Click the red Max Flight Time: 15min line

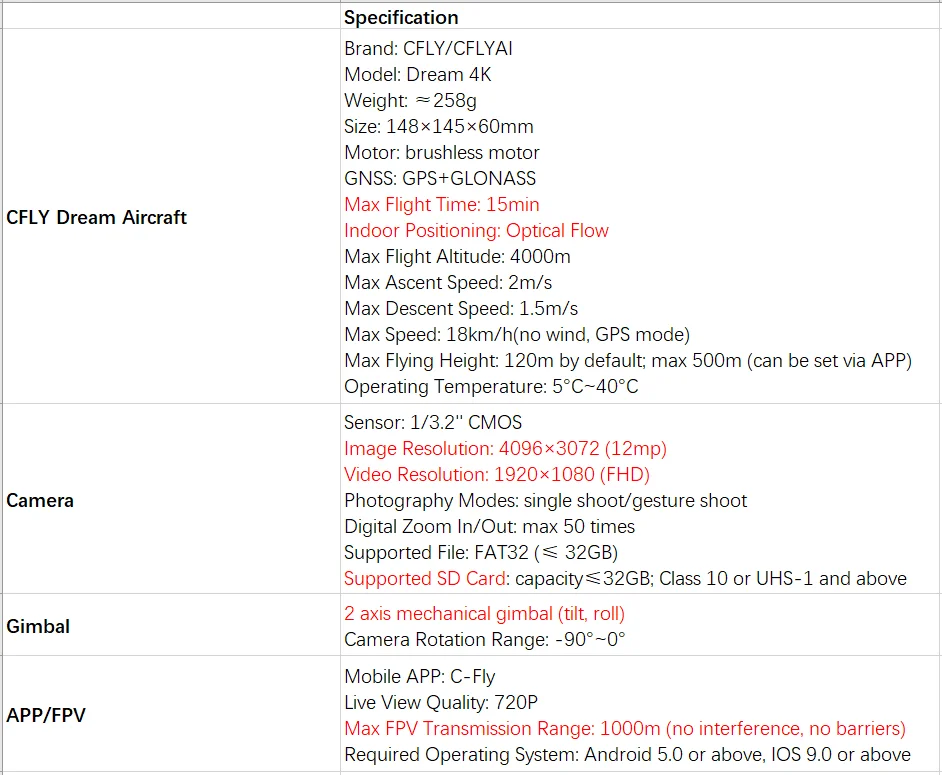[442, 204]
